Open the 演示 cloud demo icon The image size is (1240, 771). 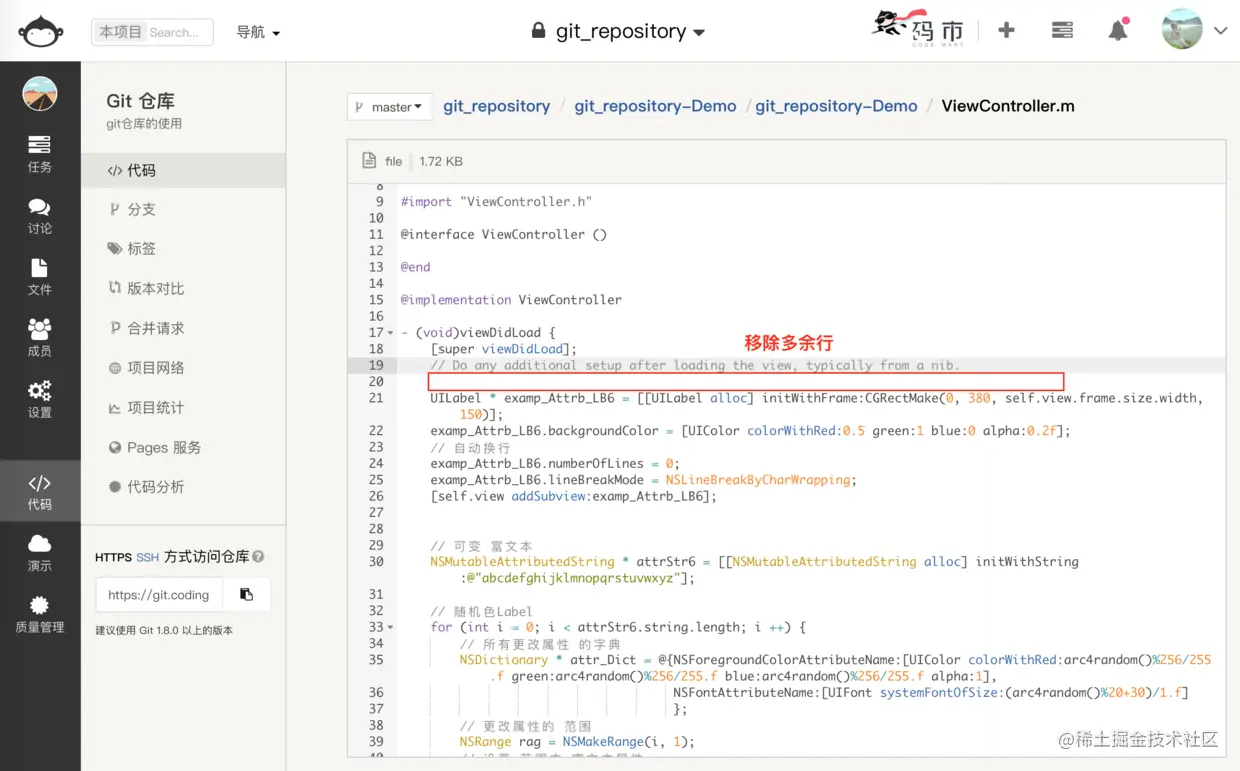click(x=39, y=553)
